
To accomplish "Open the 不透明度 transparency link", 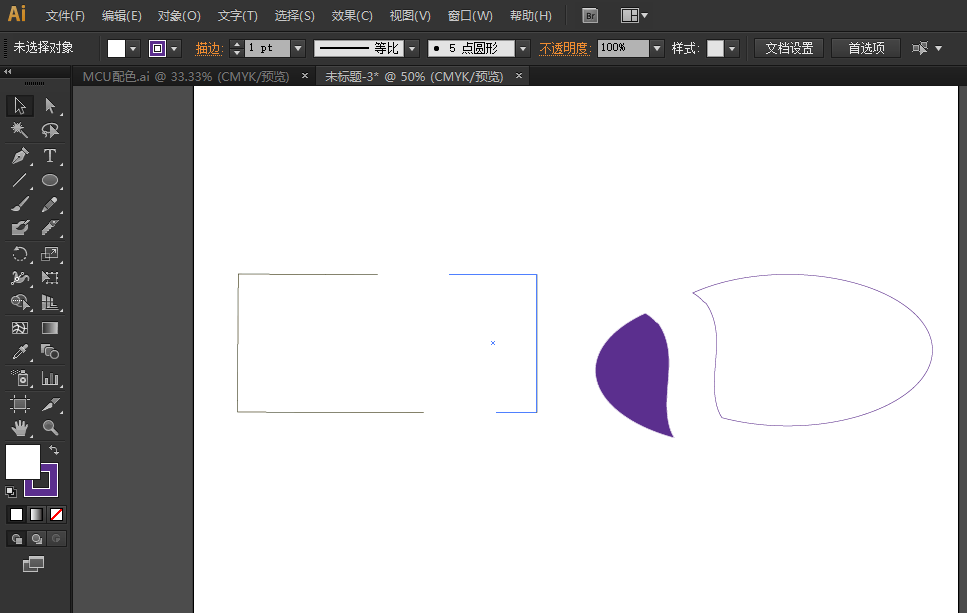I will 565,49.
